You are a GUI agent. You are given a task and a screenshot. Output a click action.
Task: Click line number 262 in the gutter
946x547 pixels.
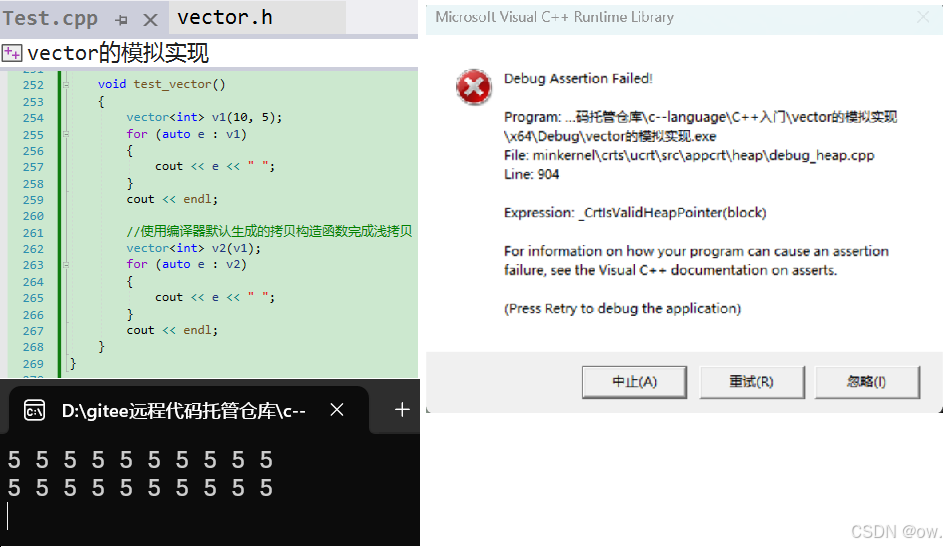(x=33, y=248)
